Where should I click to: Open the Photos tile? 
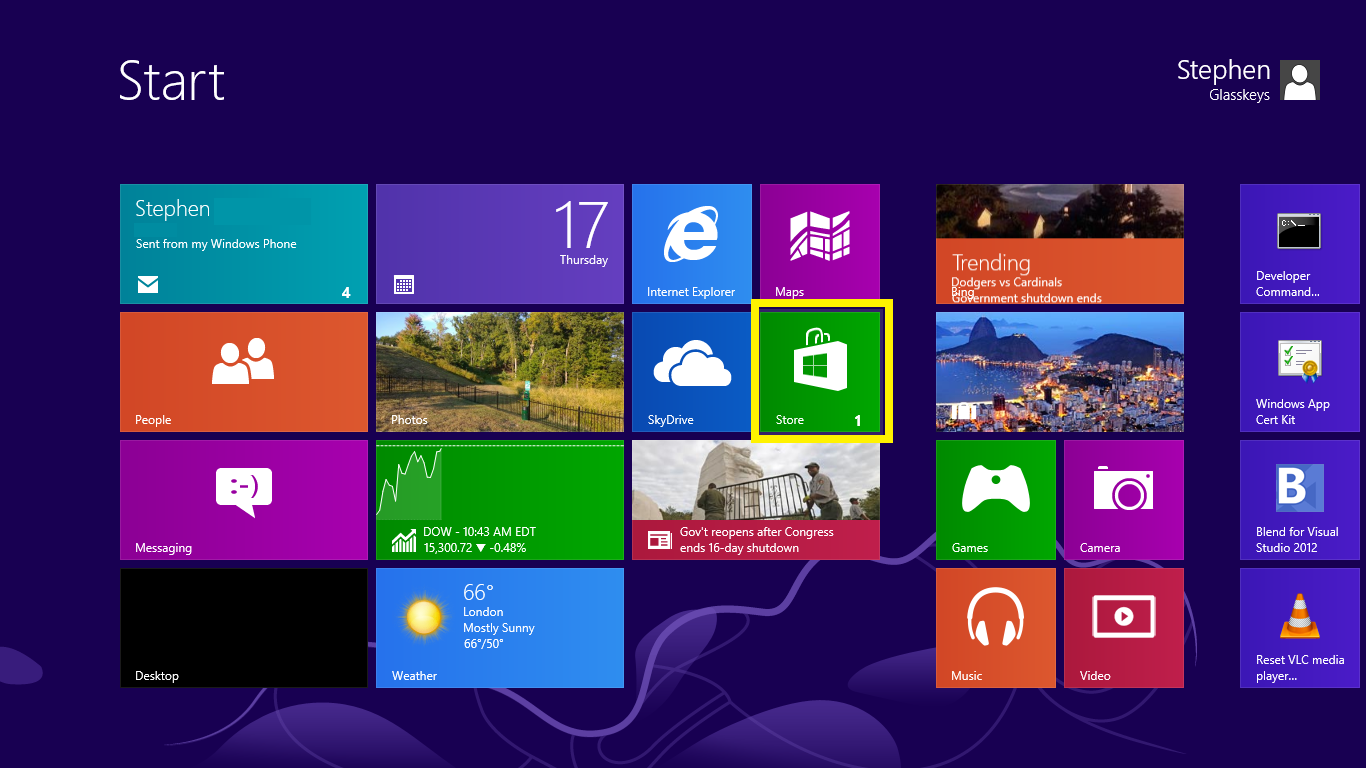pyautogui.click(x=499, y=371)
